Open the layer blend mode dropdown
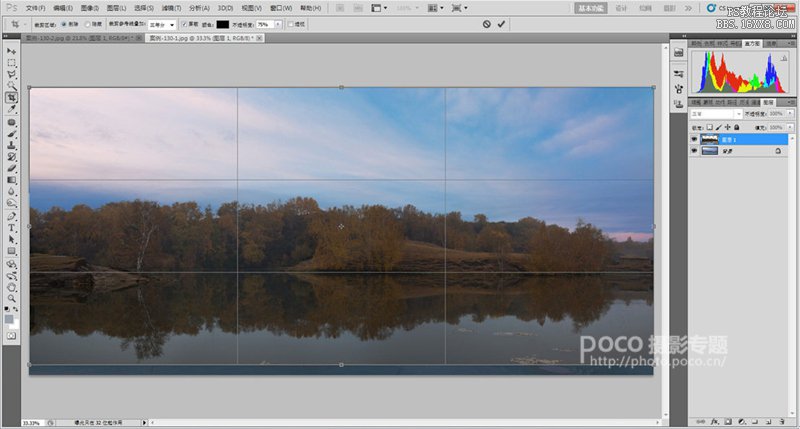The width and height of the screenshot is (800, 429). tap(716, 114)
